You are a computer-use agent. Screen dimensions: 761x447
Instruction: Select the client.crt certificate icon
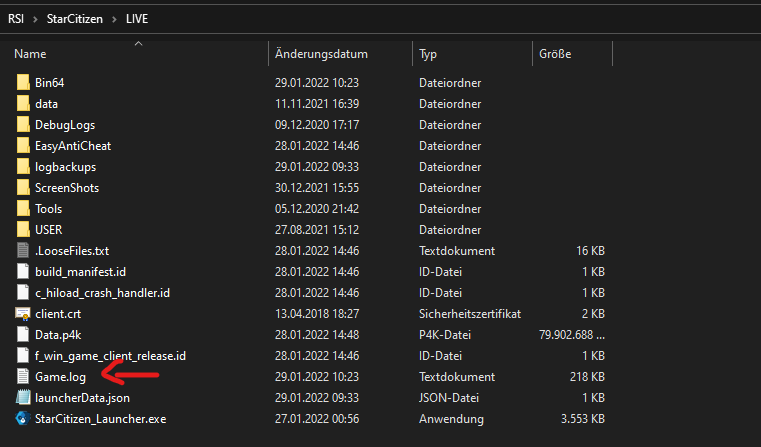[23, 314]
